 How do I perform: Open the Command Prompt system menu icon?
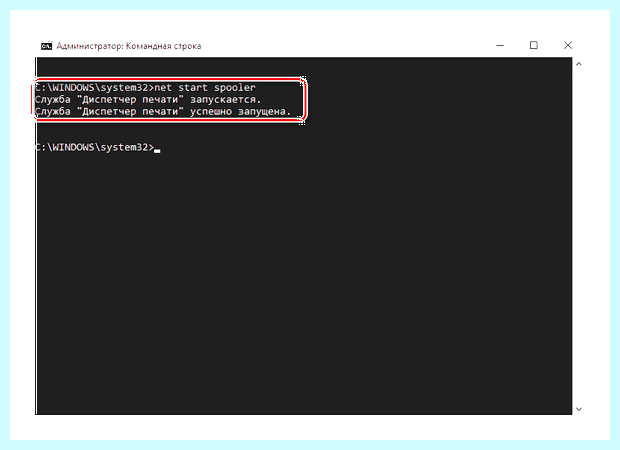coord(46,46)
